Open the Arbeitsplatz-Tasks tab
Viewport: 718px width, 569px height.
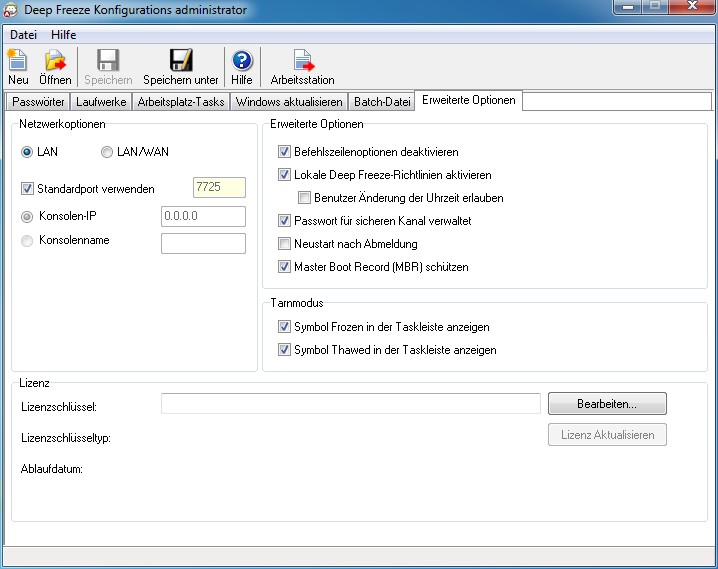(181, 102)
